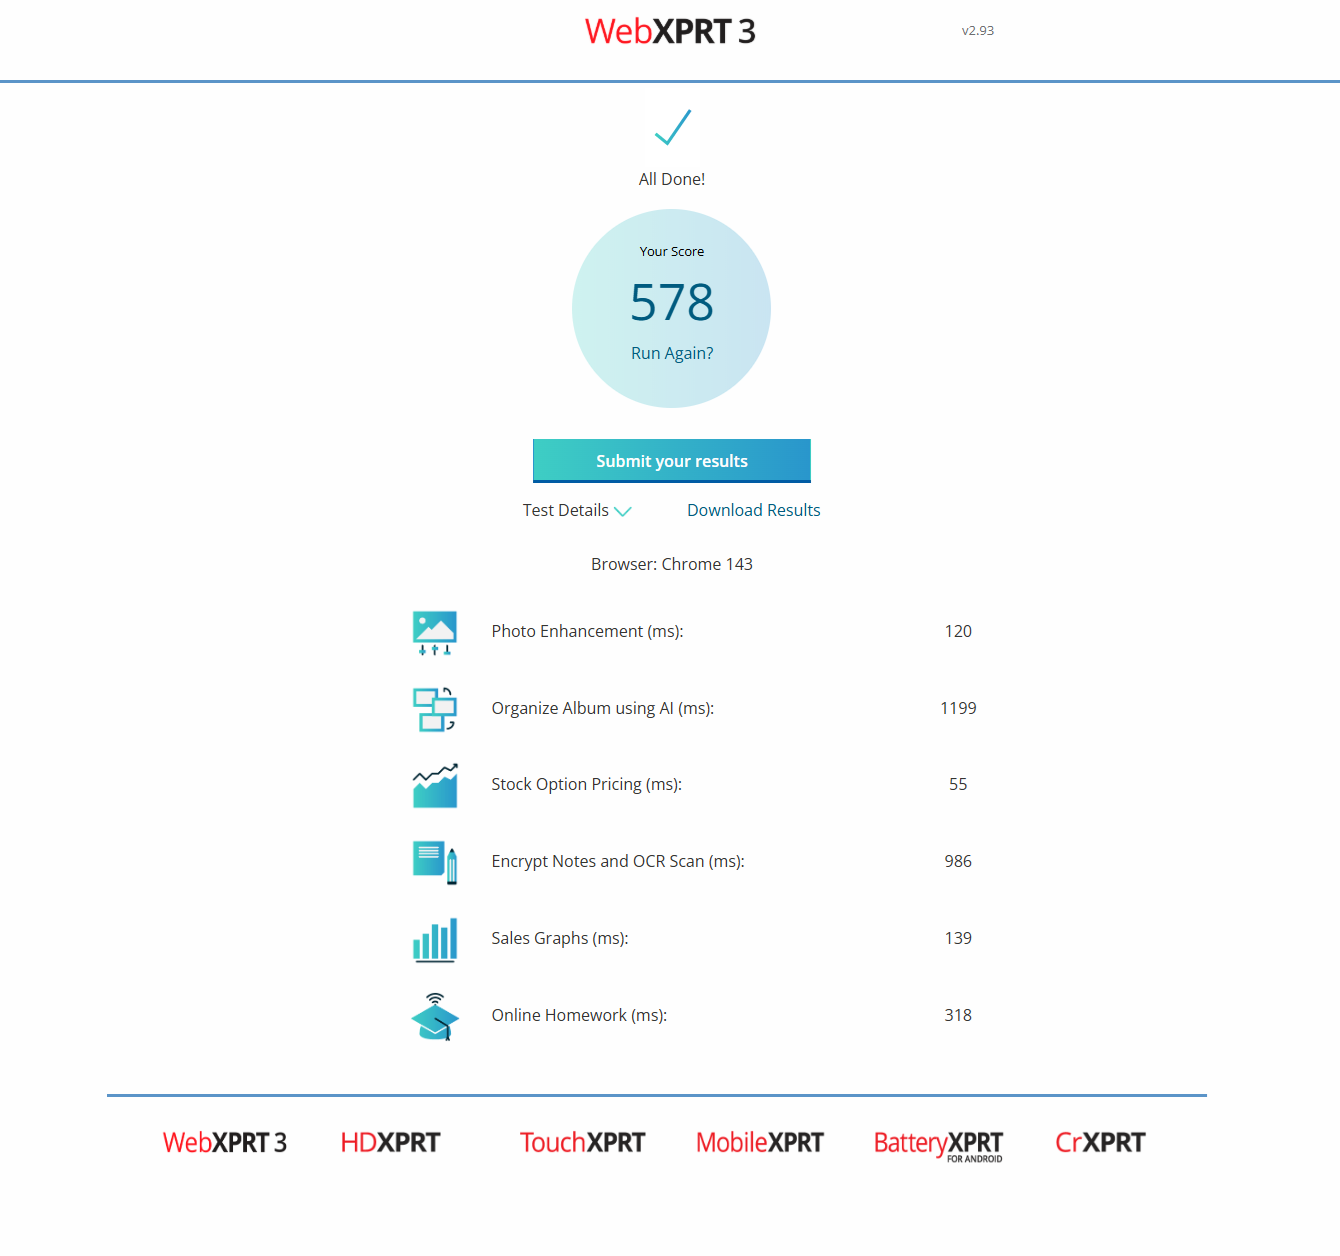The image size is (1340, 1256).
Task: Click the Online Homework graduation cap icon
Action: coord(435,1017)
